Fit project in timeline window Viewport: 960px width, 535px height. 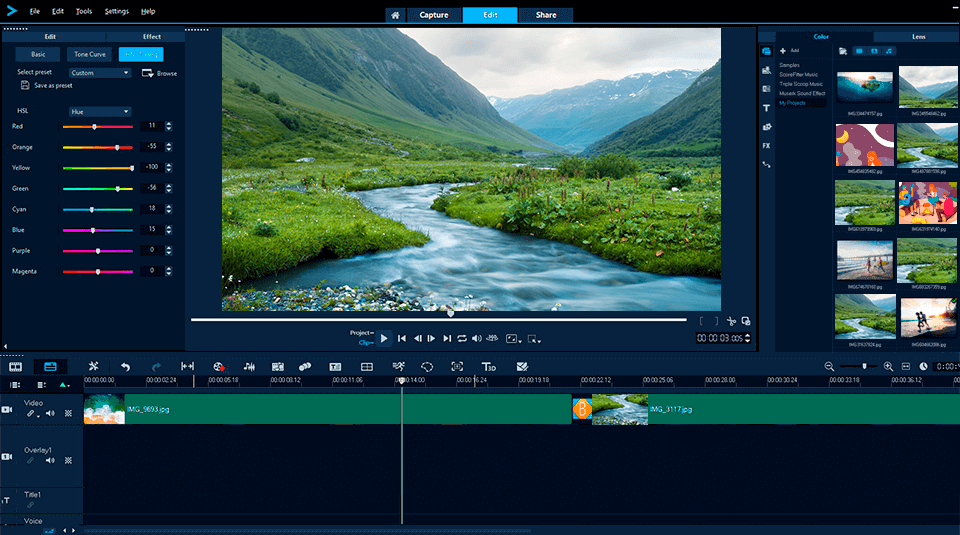906,367
